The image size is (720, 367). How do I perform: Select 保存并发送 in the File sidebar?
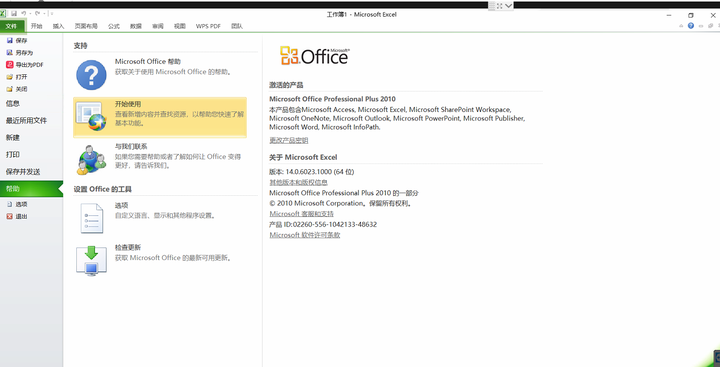click(x=31, y=172)
